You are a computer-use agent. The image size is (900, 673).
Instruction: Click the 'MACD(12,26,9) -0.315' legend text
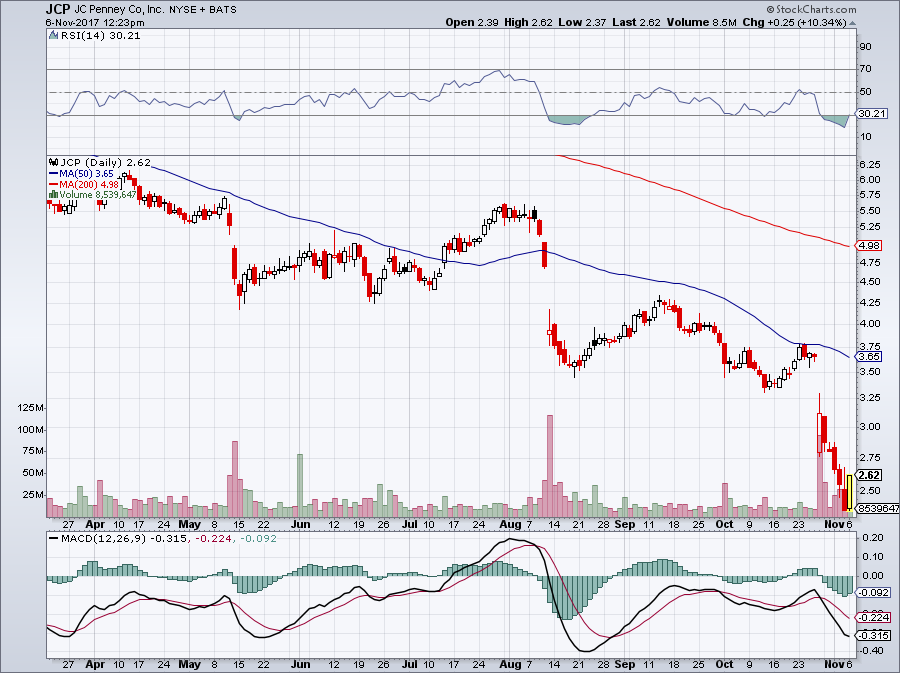[x=124, y=539]
